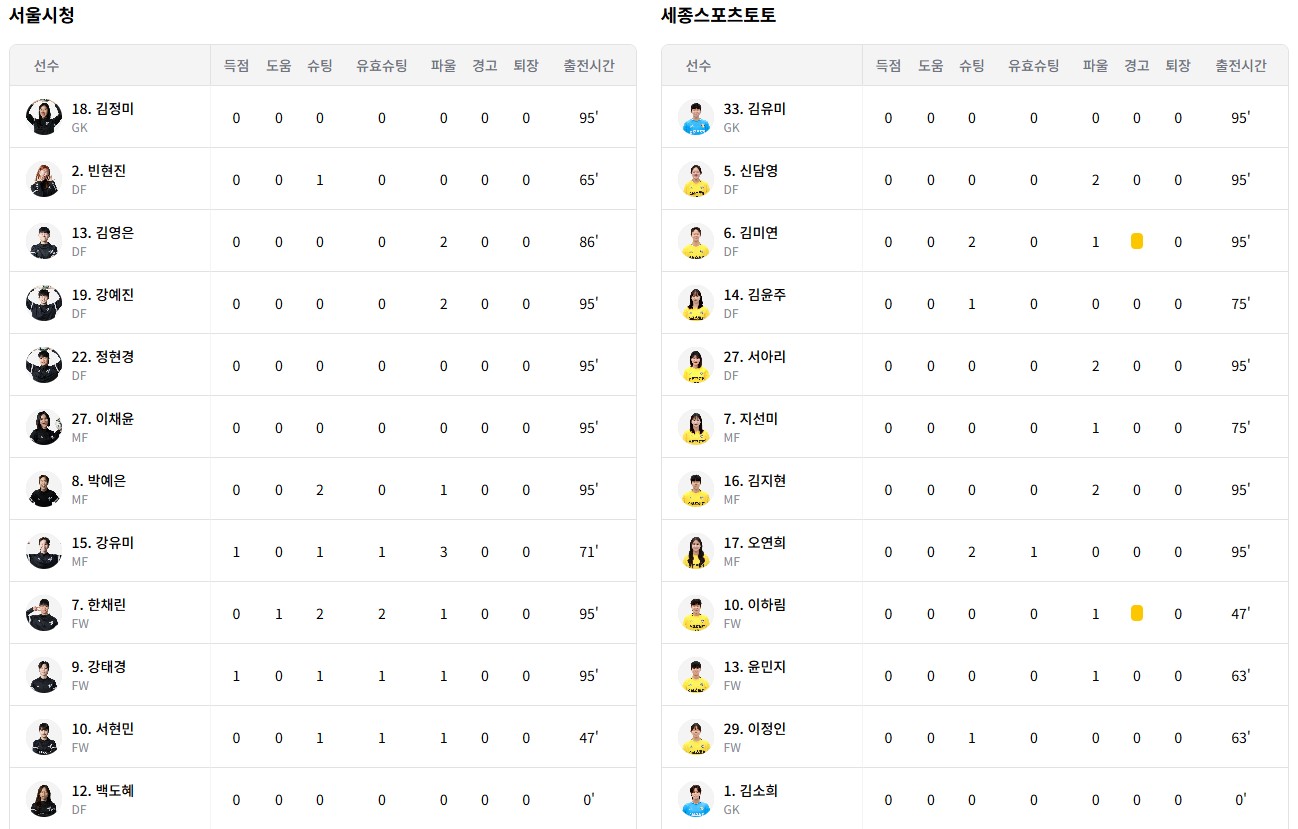
Task: Select the photo of 이정인
Action: point(696,737)
